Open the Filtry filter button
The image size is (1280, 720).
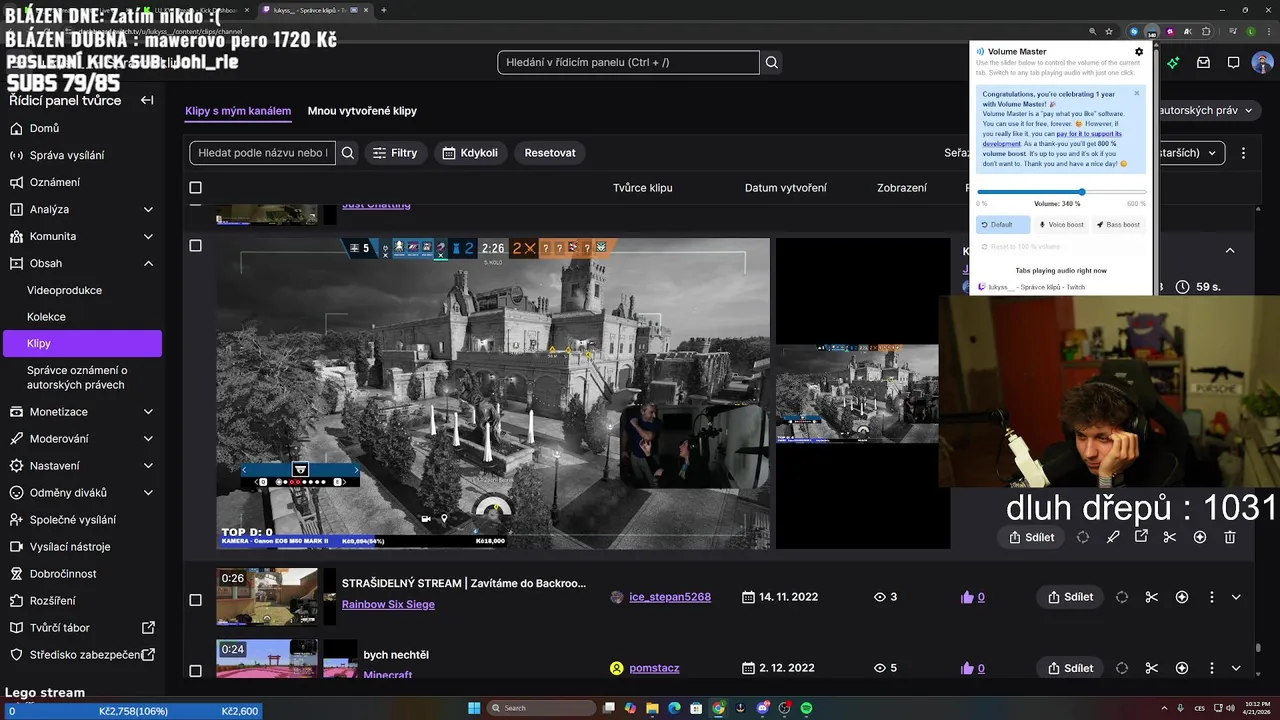(395, 153)
